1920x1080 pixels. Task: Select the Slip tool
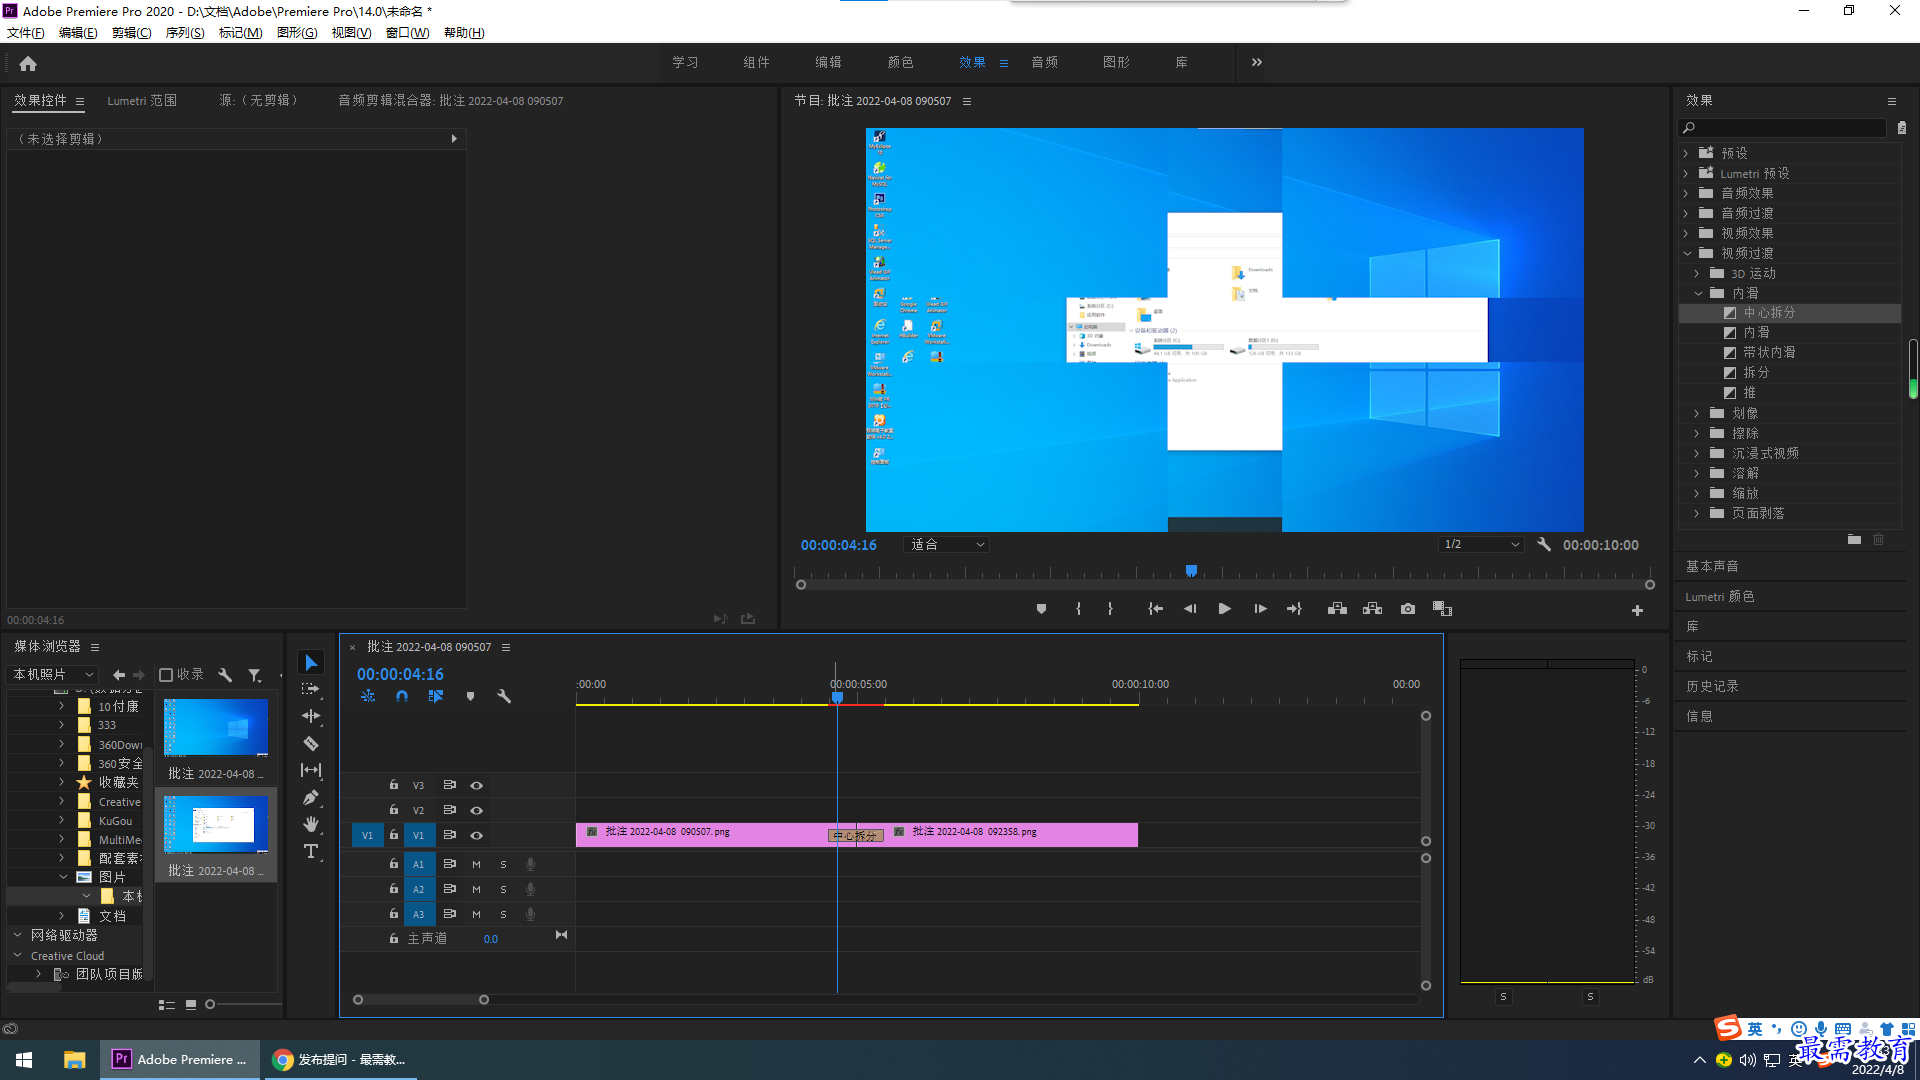click(x=311, y=770)
